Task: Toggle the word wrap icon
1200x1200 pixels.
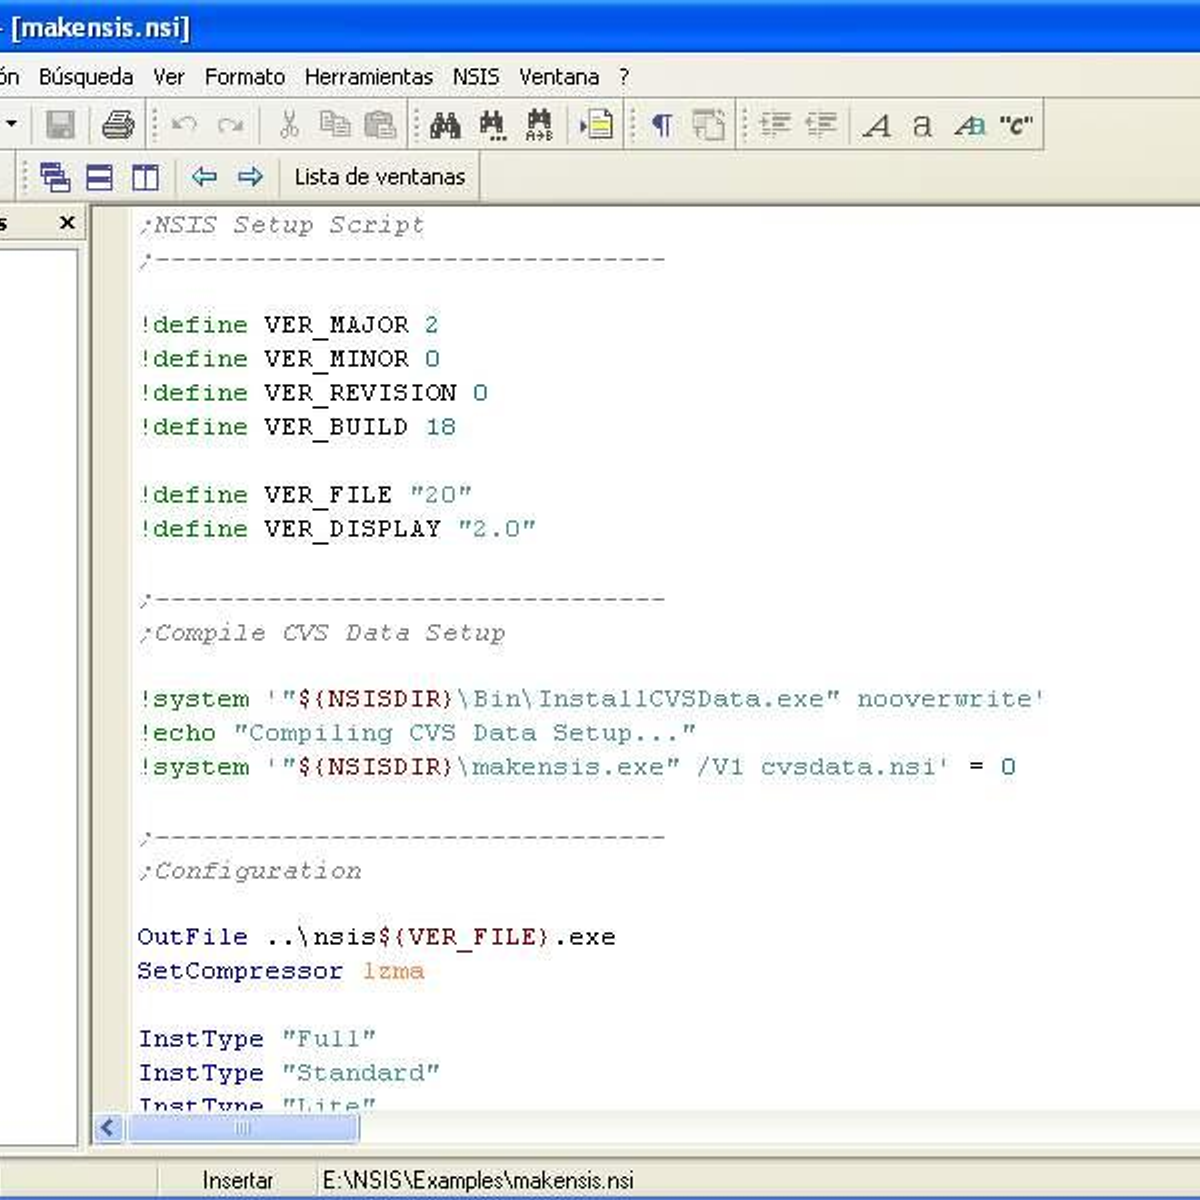Action: pyautogui.click(x=708, y=125)
